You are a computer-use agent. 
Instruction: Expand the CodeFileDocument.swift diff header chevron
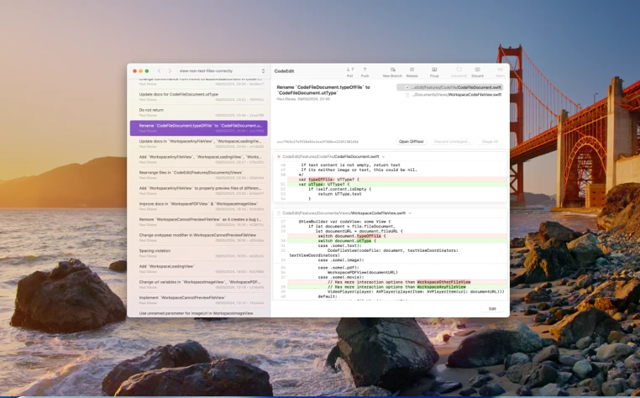point(383,157)
